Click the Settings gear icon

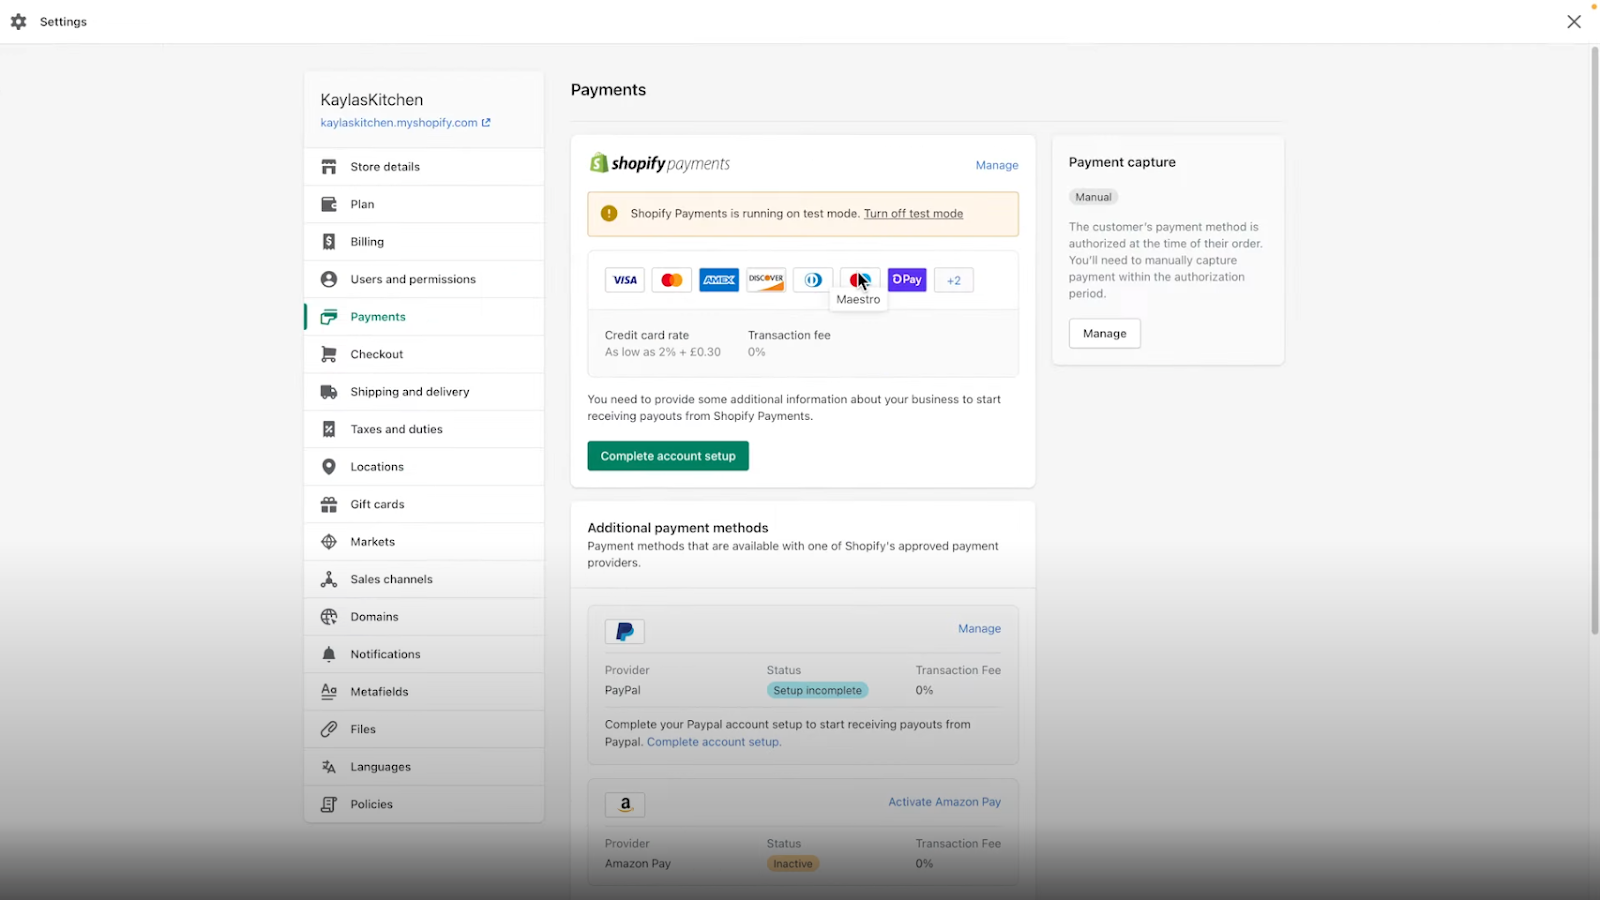pyautogui.click(x=18, y=21)
